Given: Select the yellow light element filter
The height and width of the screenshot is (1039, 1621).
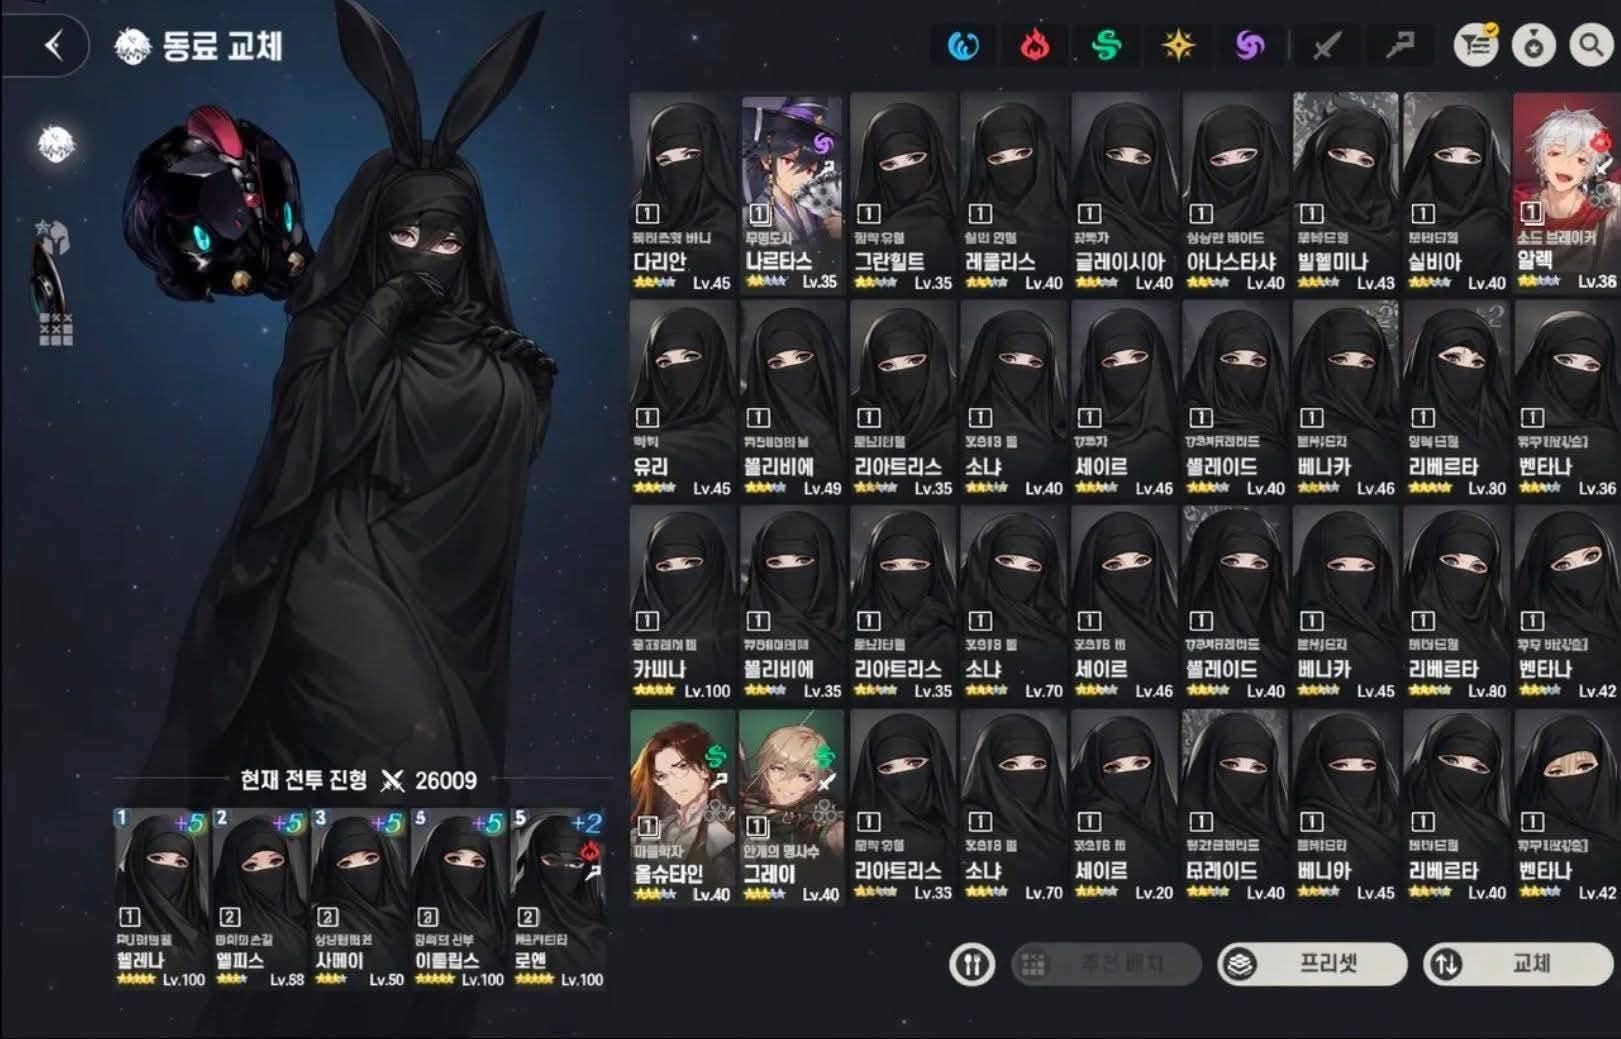Looking at the screenshot, I should [1179, 46].
